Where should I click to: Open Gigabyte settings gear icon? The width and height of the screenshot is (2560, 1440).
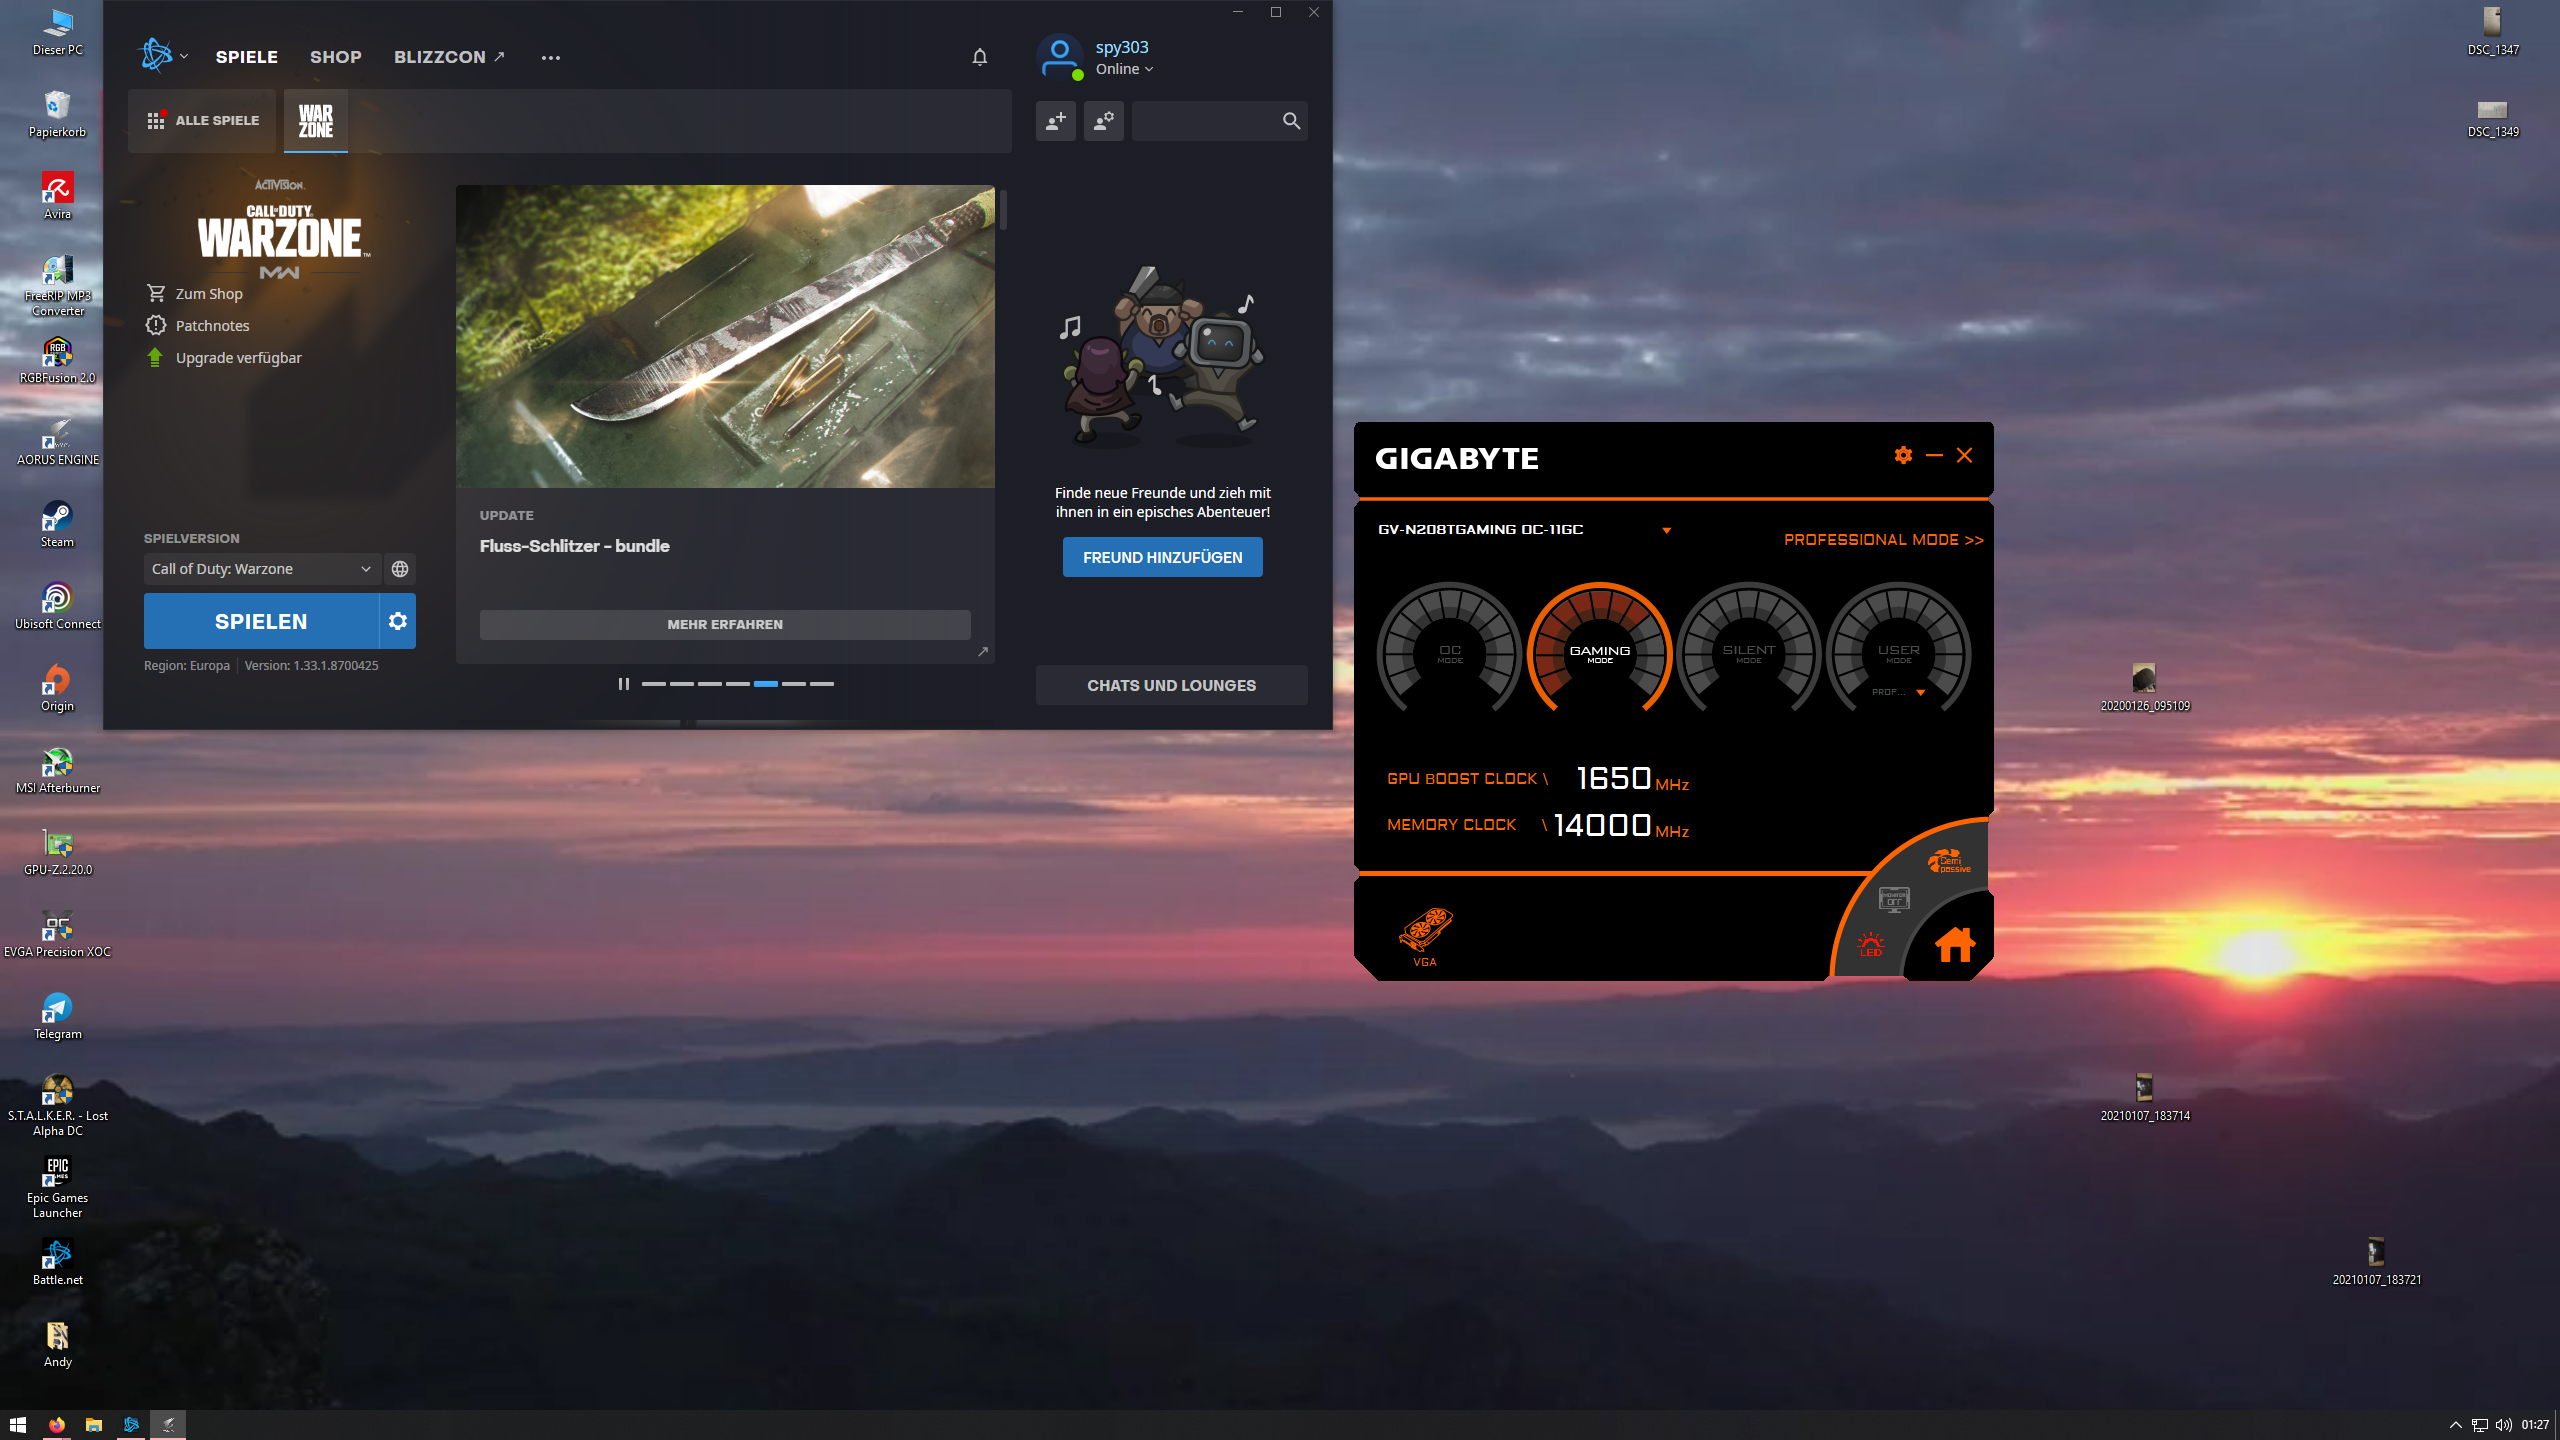(x=1903, y=455)
